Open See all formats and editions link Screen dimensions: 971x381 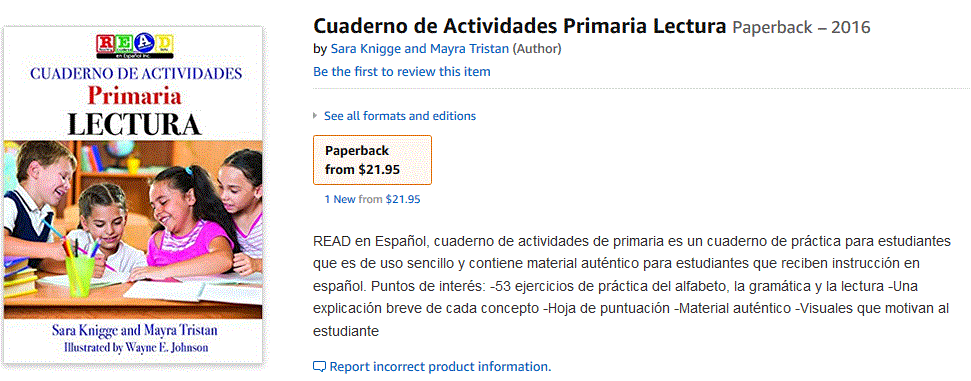(x=400, y=116)
